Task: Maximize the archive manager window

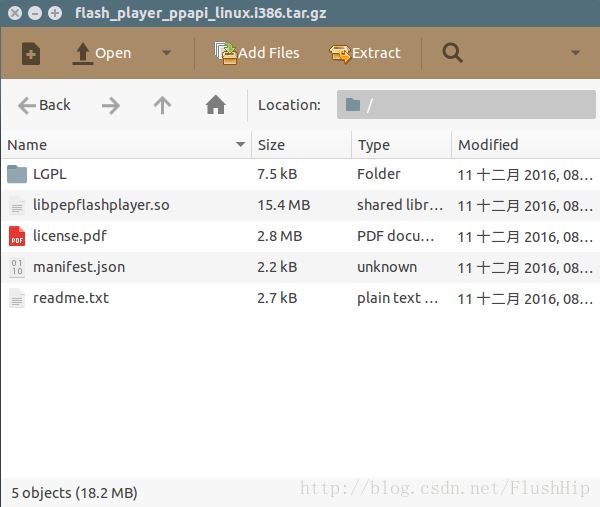Action: pyautogui.click(x=55, y=13)
